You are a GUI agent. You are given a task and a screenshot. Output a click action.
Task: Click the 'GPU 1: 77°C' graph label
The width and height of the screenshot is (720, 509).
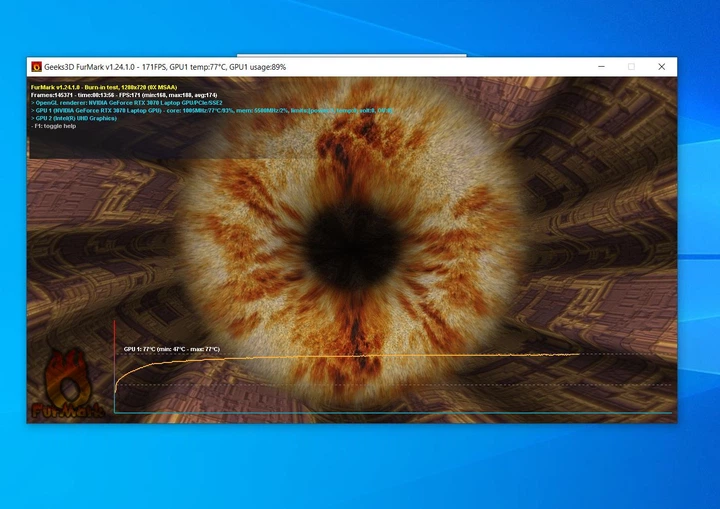[172, 349]
